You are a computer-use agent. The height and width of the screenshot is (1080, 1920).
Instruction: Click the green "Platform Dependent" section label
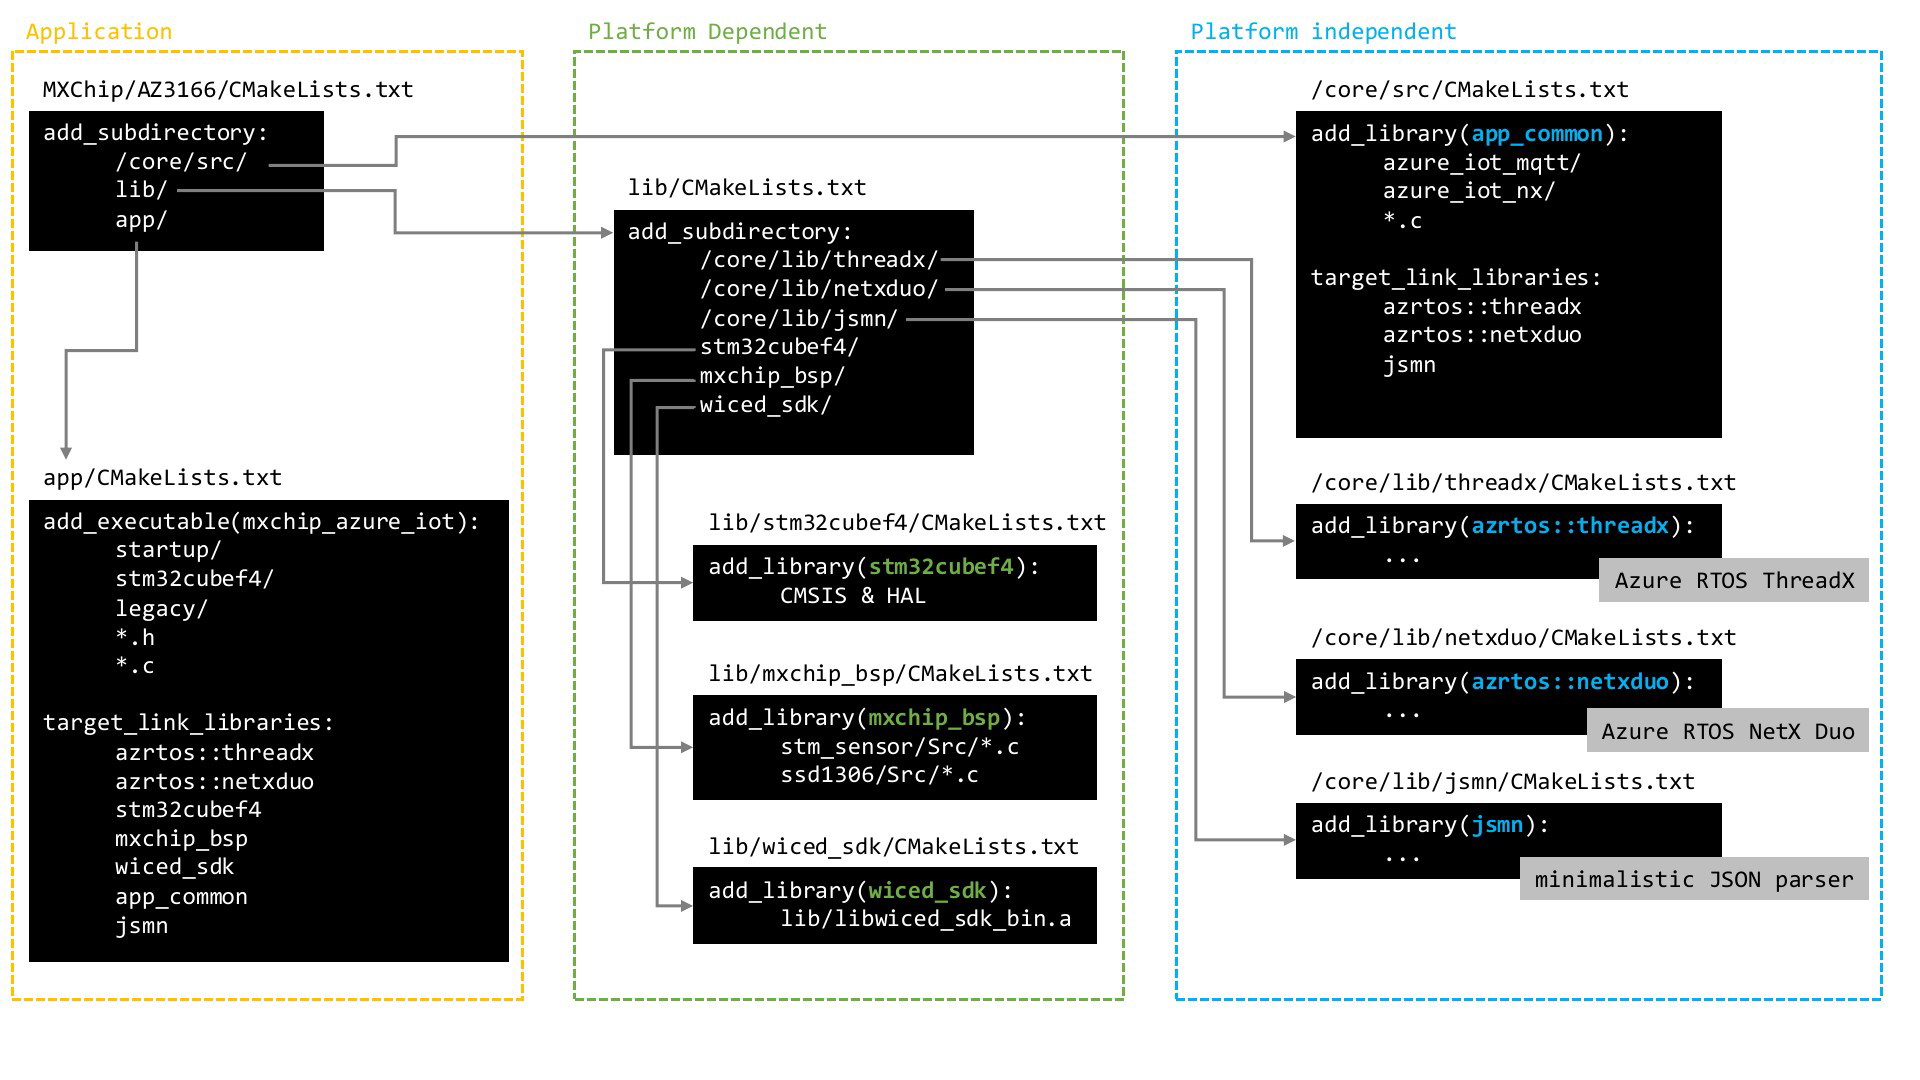tap(707, 32)
